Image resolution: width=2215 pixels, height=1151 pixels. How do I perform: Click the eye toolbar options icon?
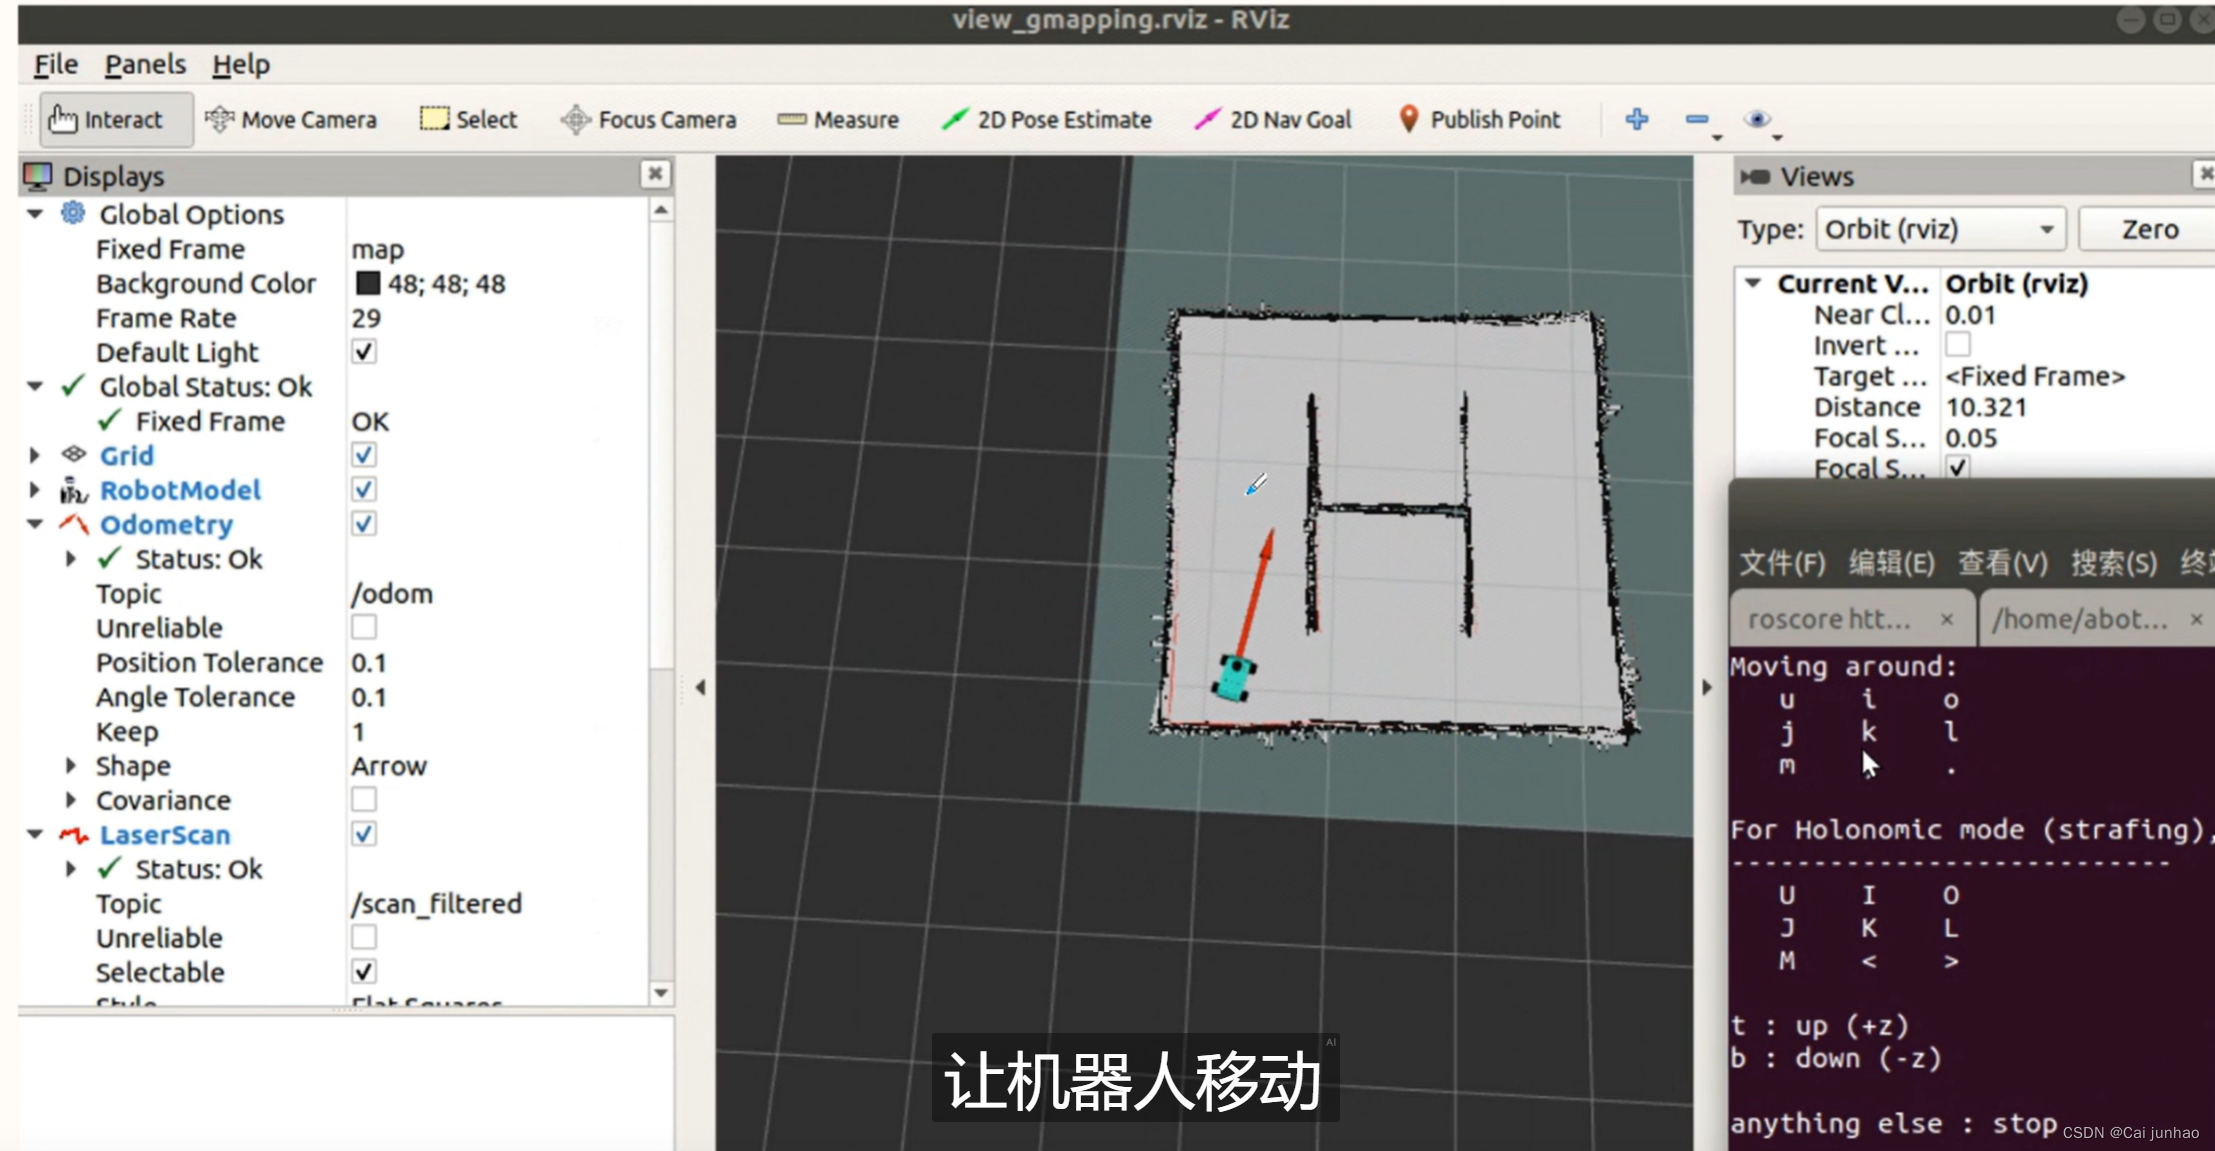click(1757, 119)
